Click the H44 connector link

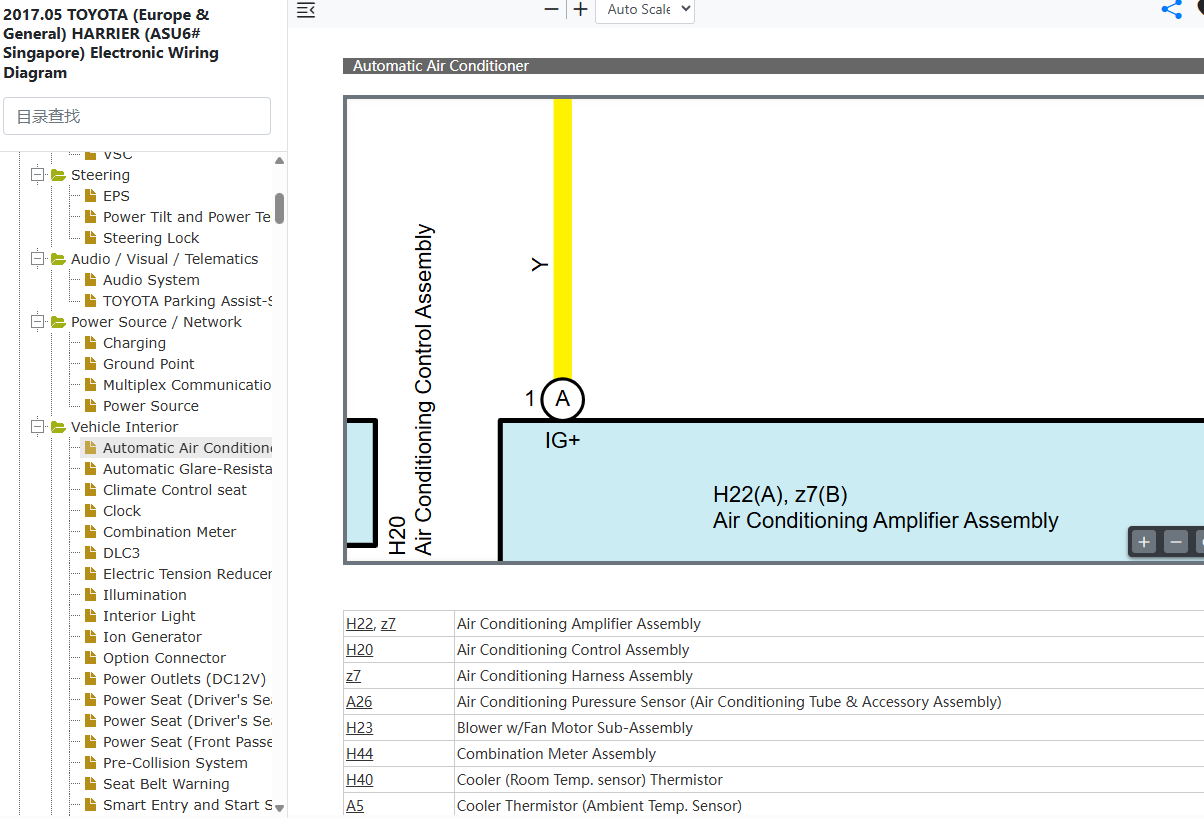pyautogui.click(x=360, y=754)
